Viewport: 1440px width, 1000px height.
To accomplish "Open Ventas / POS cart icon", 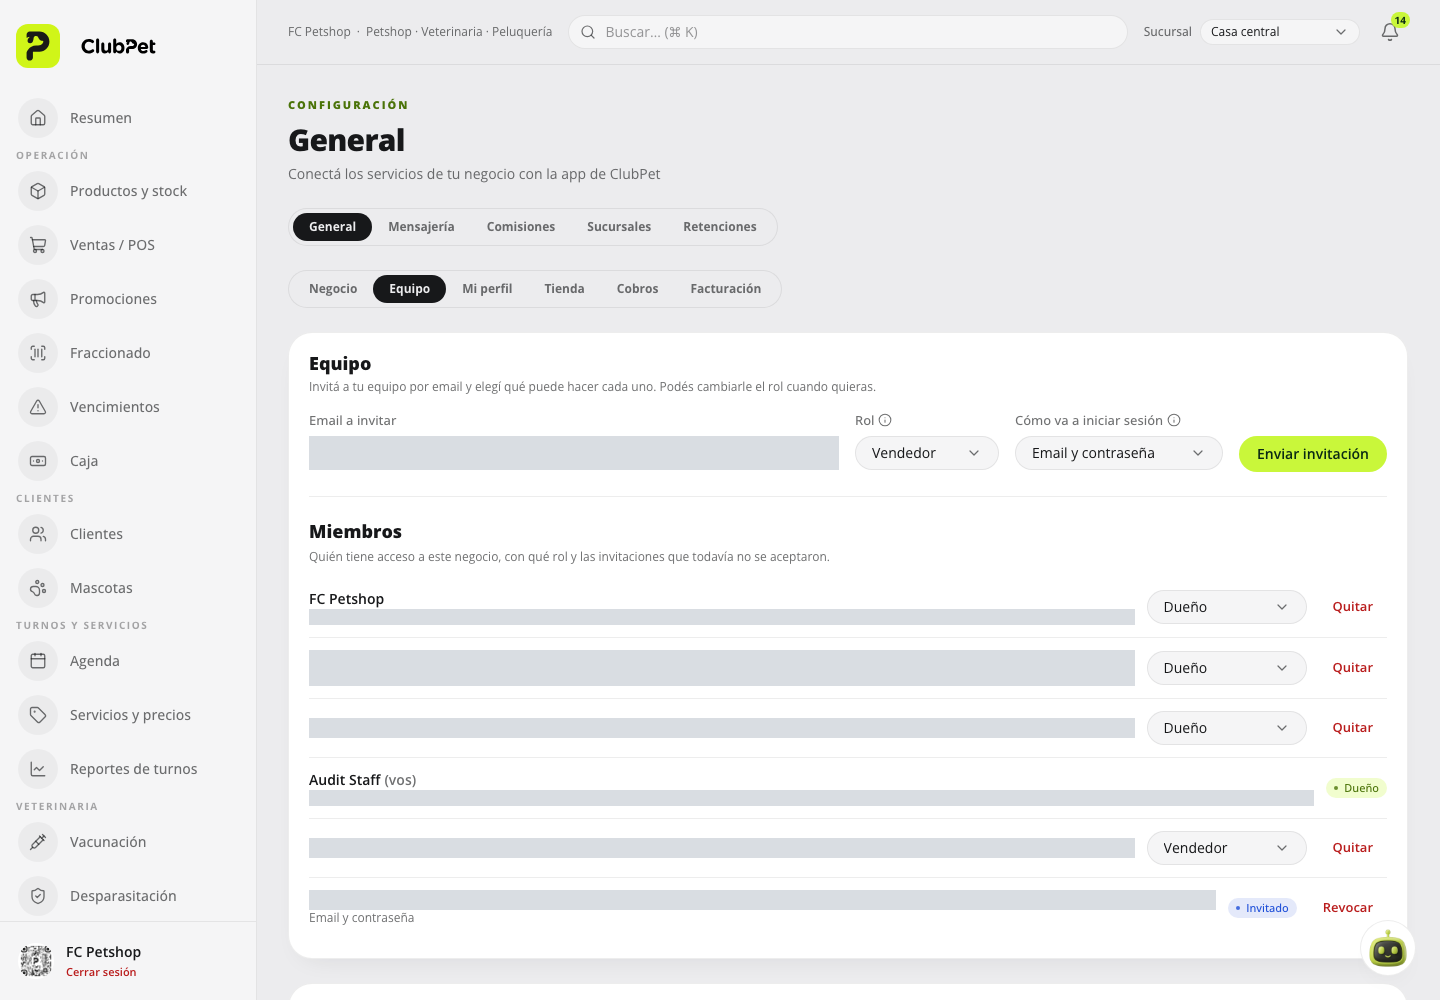I will click(38, 245).
